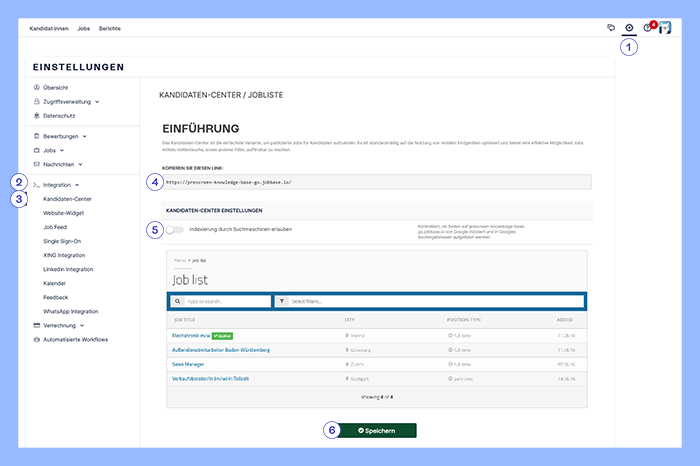
Task: Select Single Sign-On in the sidebar
Action: pyautogui.click(x=62, y=241)
